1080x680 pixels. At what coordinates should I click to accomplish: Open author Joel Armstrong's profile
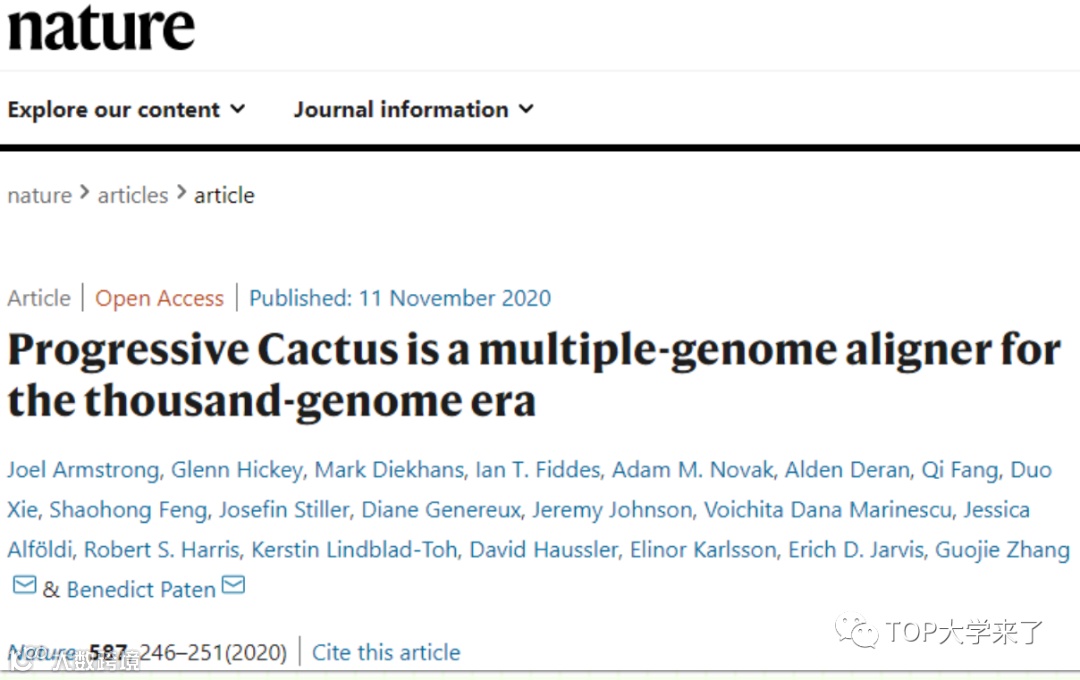[x=83, y=470]
